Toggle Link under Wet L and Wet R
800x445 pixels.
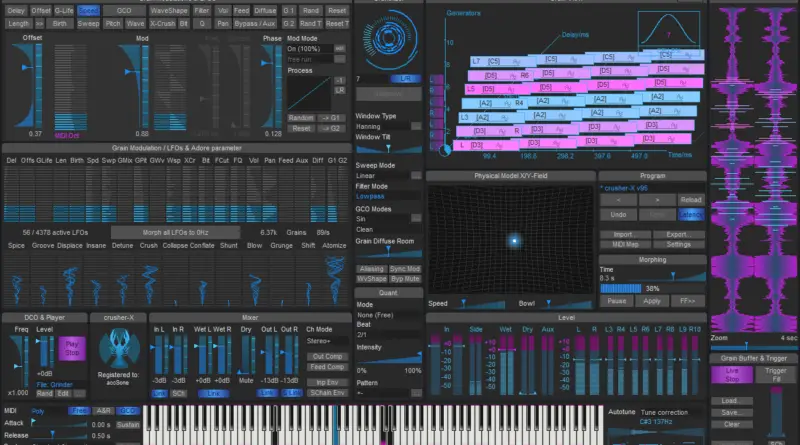coord(213,393)
